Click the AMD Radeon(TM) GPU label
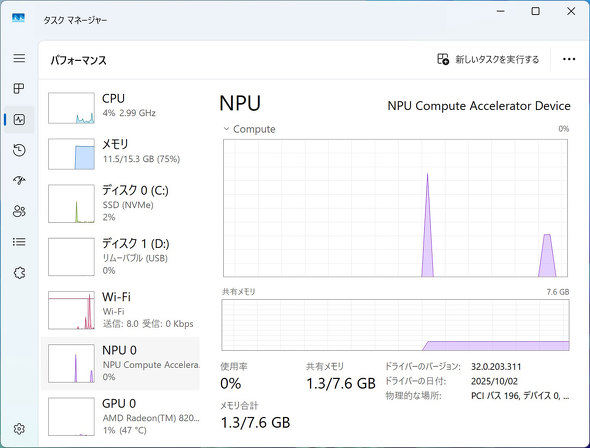The image size is (590, 448). pyautogui.click(x=151, y=418)
